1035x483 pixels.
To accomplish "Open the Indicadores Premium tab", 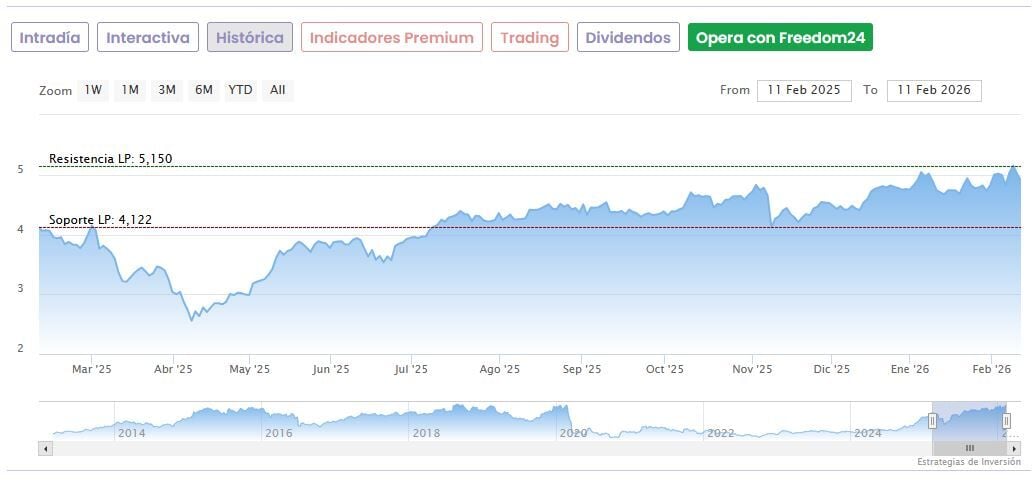I will pos(392,38).
